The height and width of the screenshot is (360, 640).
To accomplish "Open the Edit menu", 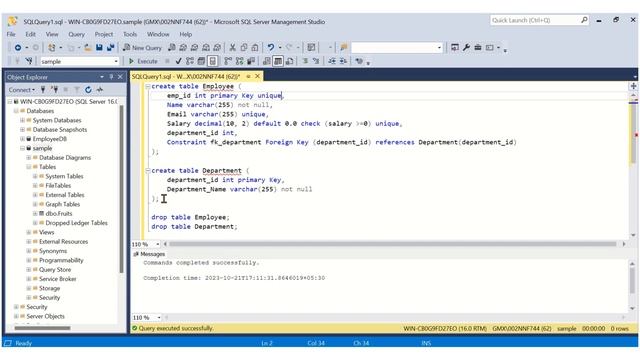I will coord(31,34).
